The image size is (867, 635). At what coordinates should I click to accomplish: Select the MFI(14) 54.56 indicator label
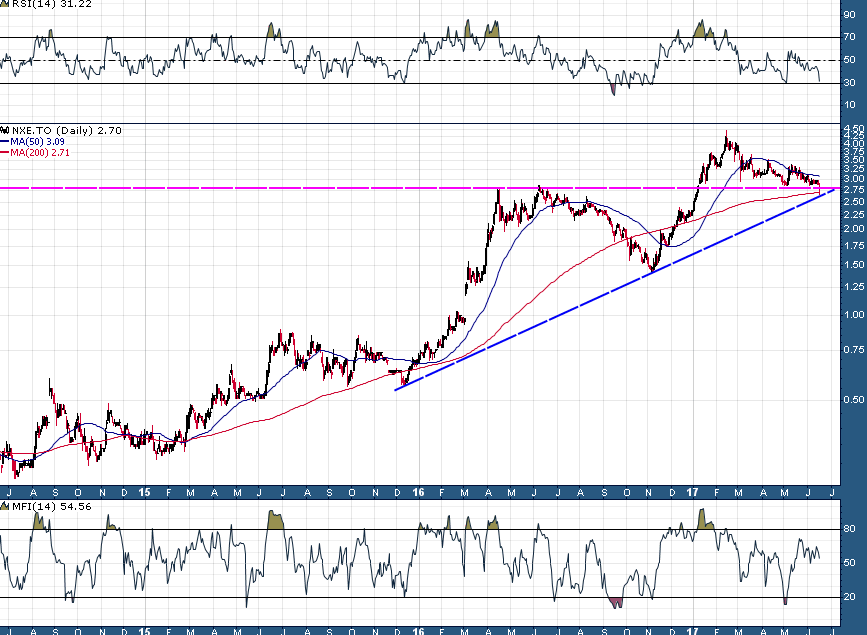coord(51,506)
